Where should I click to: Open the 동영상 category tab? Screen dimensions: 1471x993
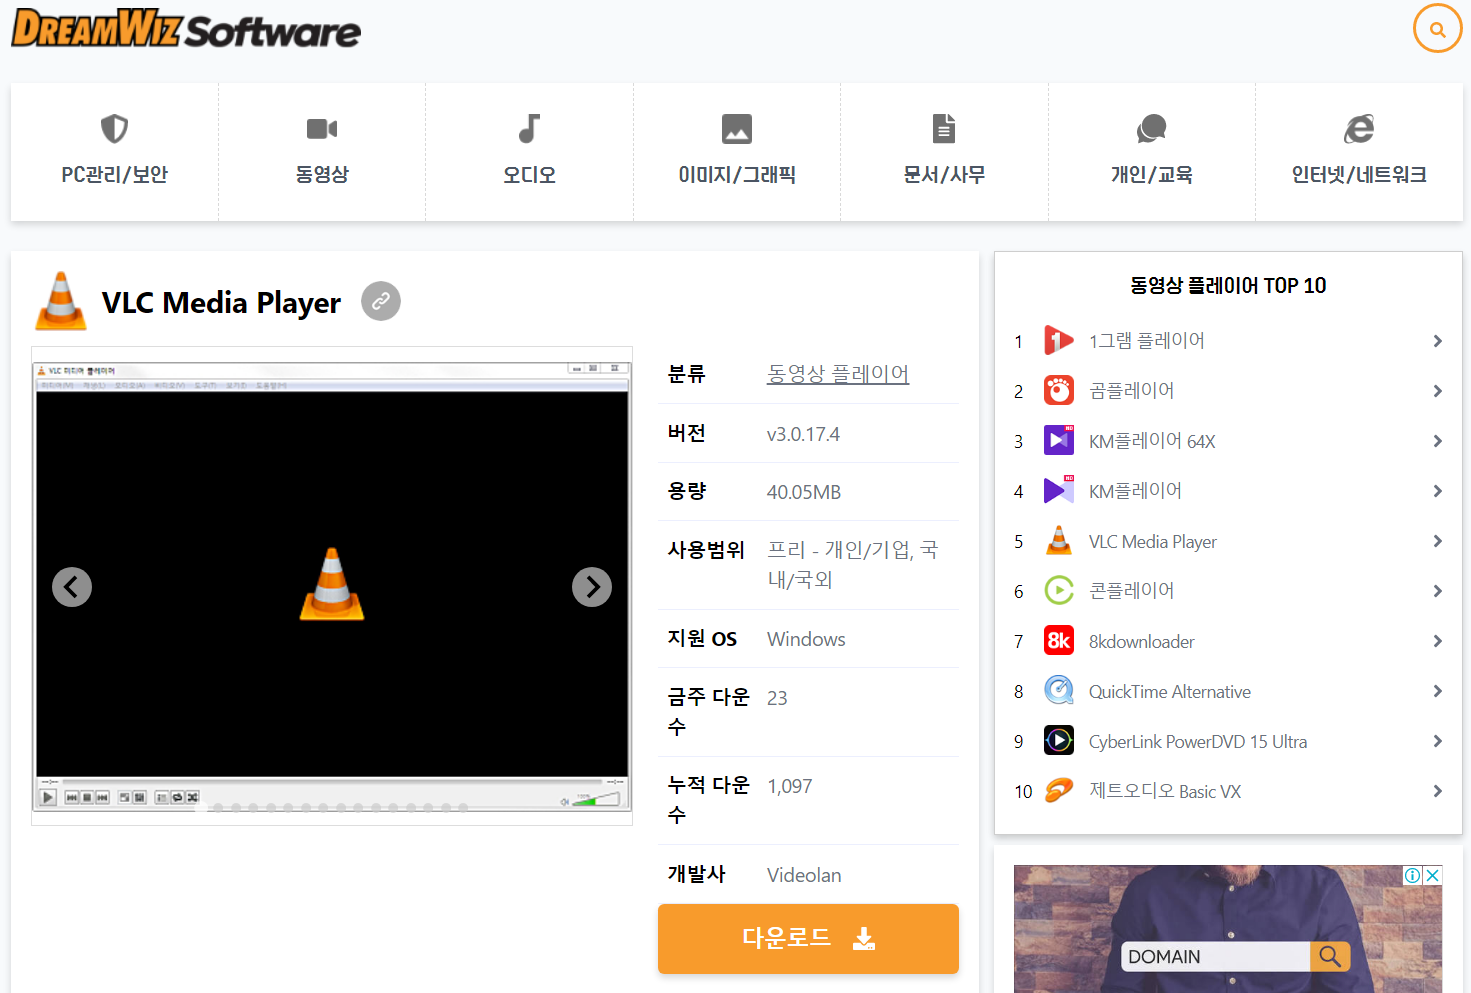(322, 152)
